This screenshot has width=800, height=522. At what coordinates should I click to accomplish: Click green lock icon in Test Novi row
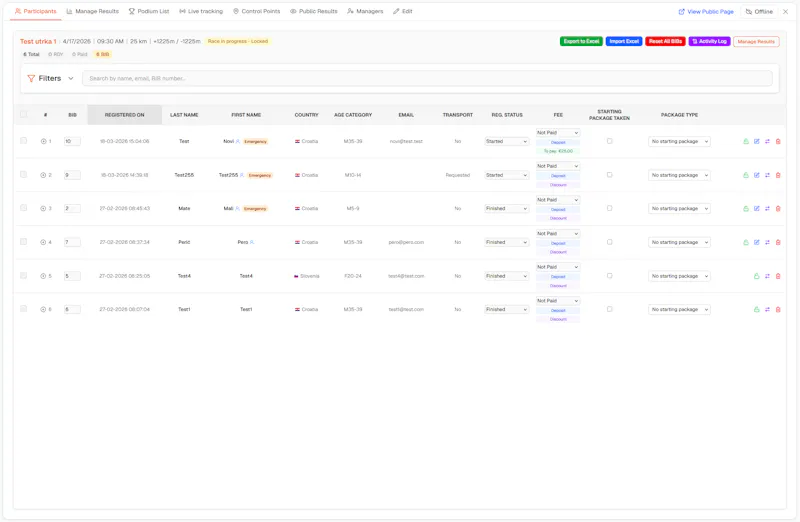coord(746,141)
